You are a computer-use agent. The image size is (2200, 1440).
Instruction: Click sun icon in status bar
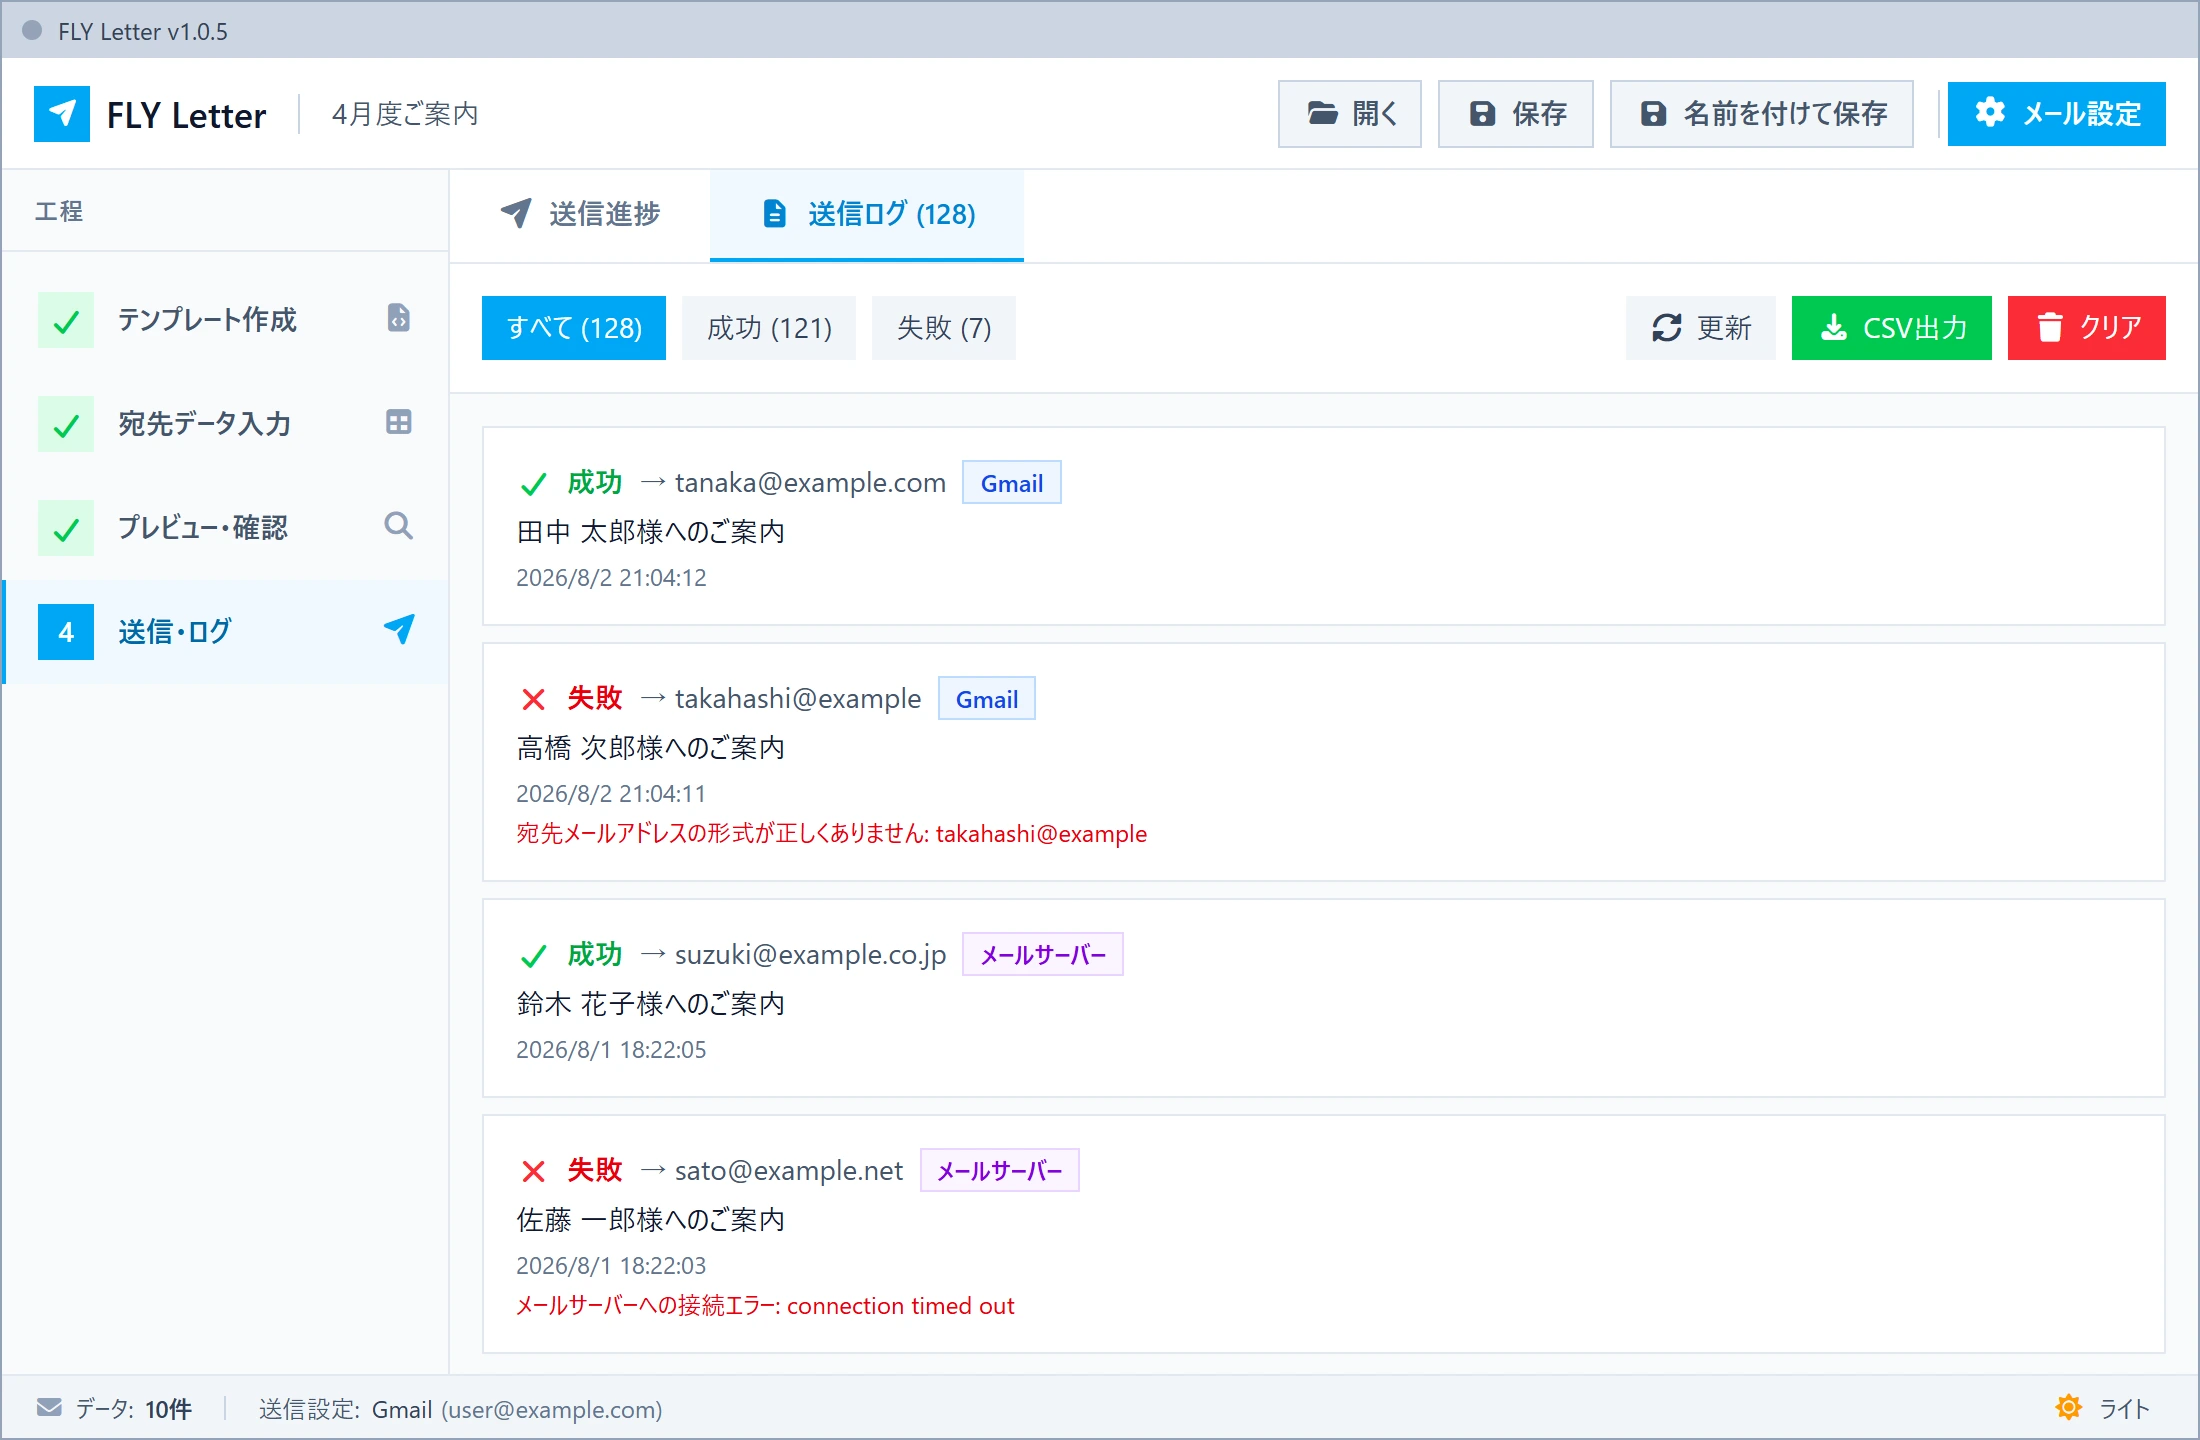[x=2069, y=1408]
